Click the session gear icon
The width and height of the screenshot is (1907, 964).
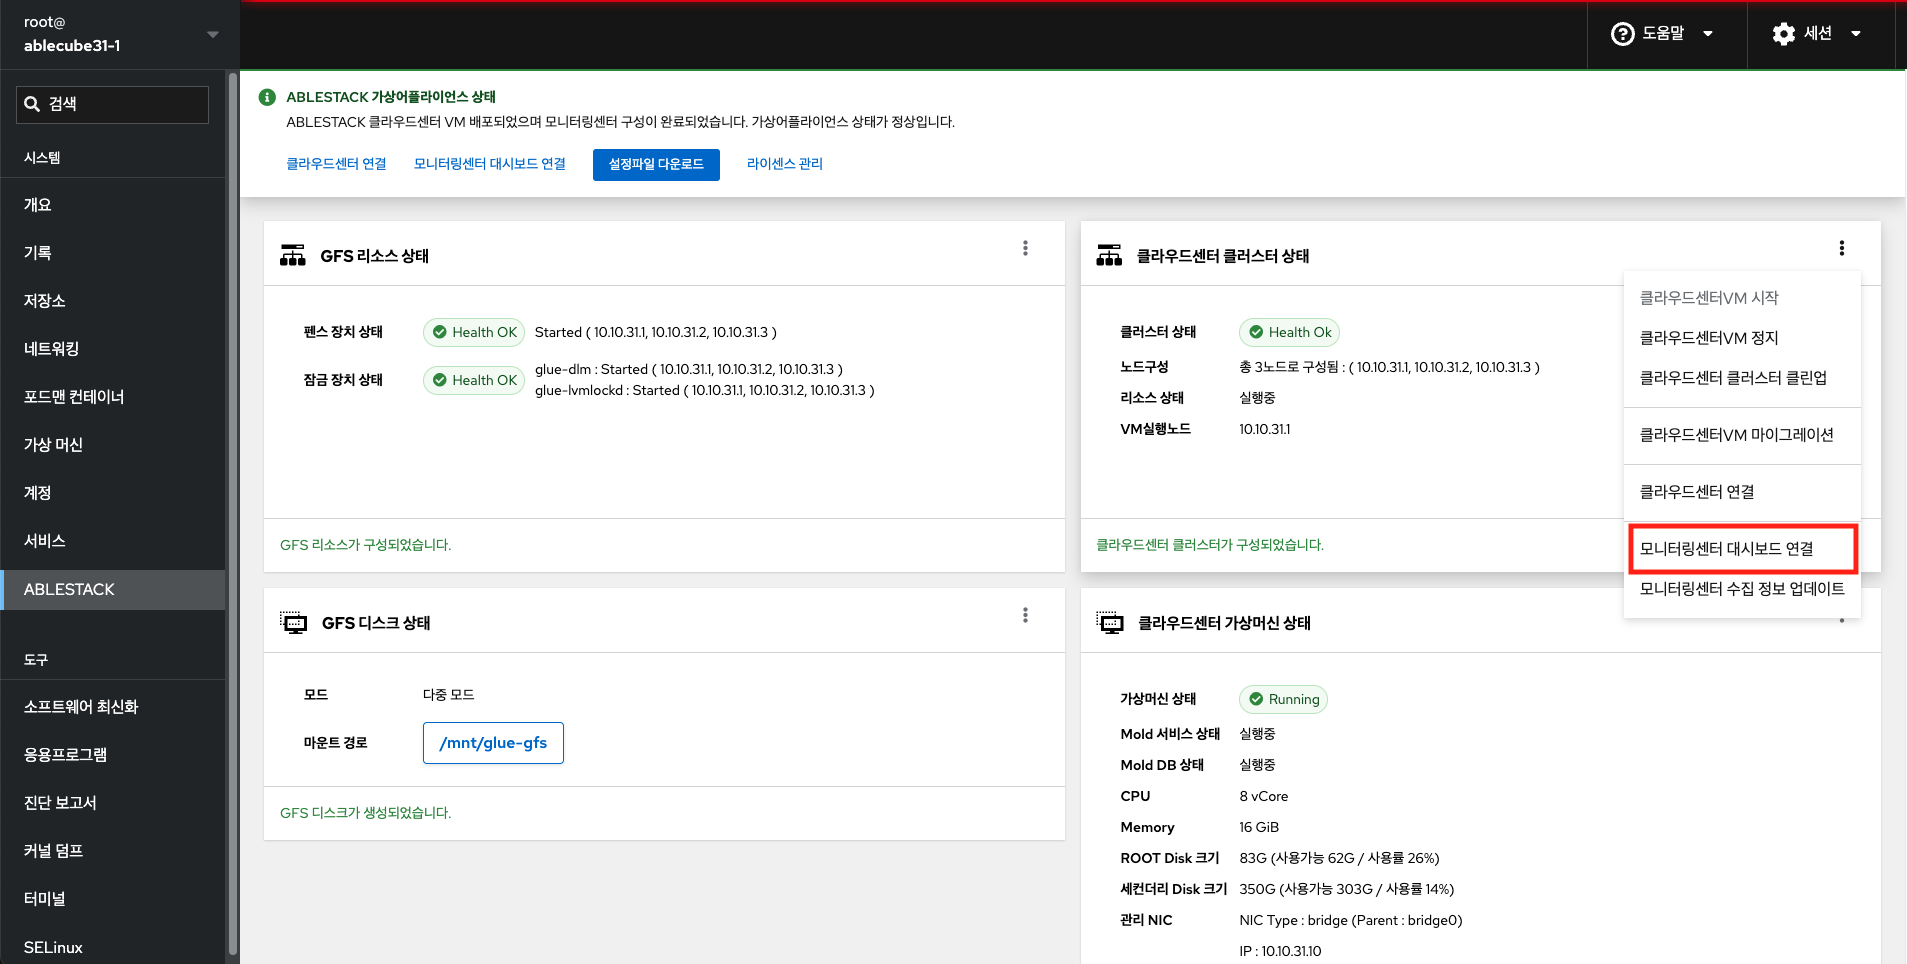point(1783,34)
